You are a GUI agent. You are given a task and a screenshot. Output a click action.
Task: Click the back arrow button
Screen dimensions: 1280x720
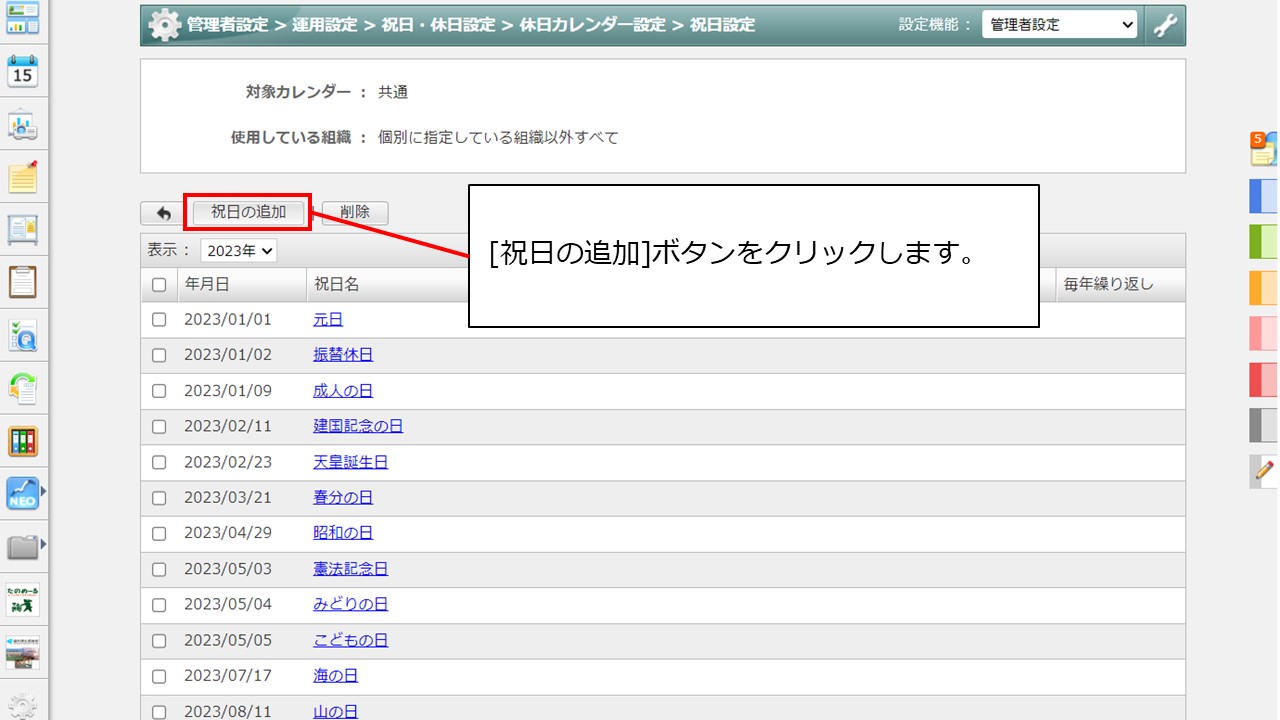tap(163, 213)
